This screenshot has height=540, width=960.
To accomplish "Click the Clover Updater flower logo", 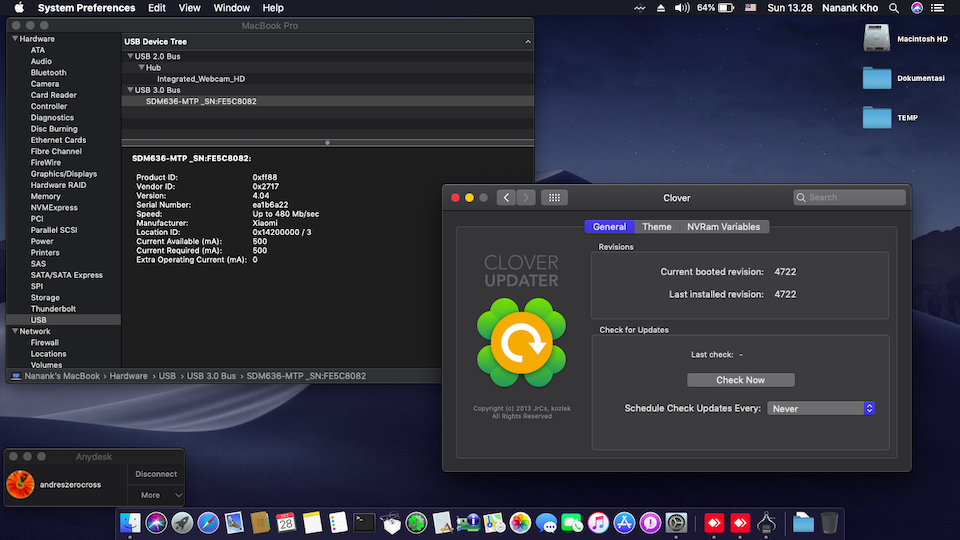I will 522,343.
